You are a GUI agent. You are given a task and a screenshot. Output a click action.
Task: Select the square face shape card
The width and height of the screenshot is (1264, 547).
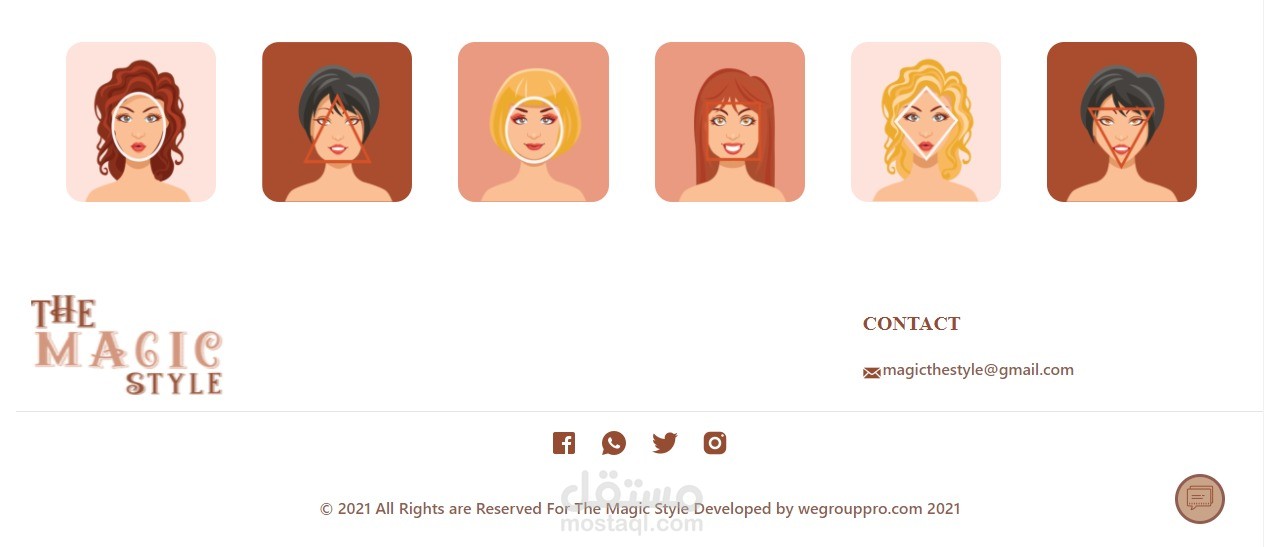(x=730, y=122)
